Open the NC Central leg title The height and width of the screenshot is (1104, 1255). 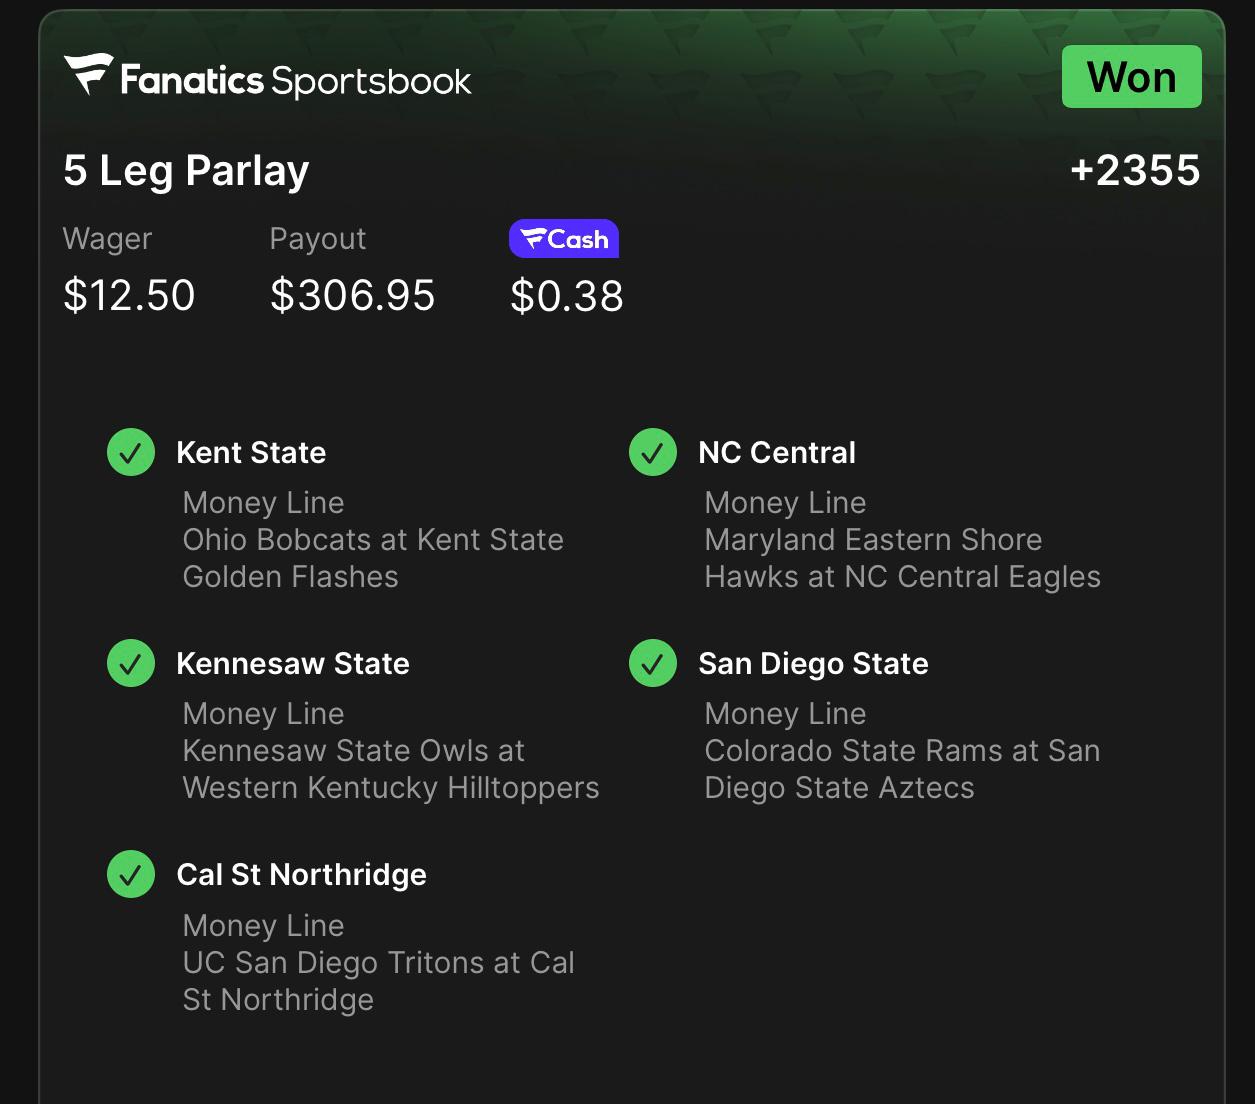point(777,453)
